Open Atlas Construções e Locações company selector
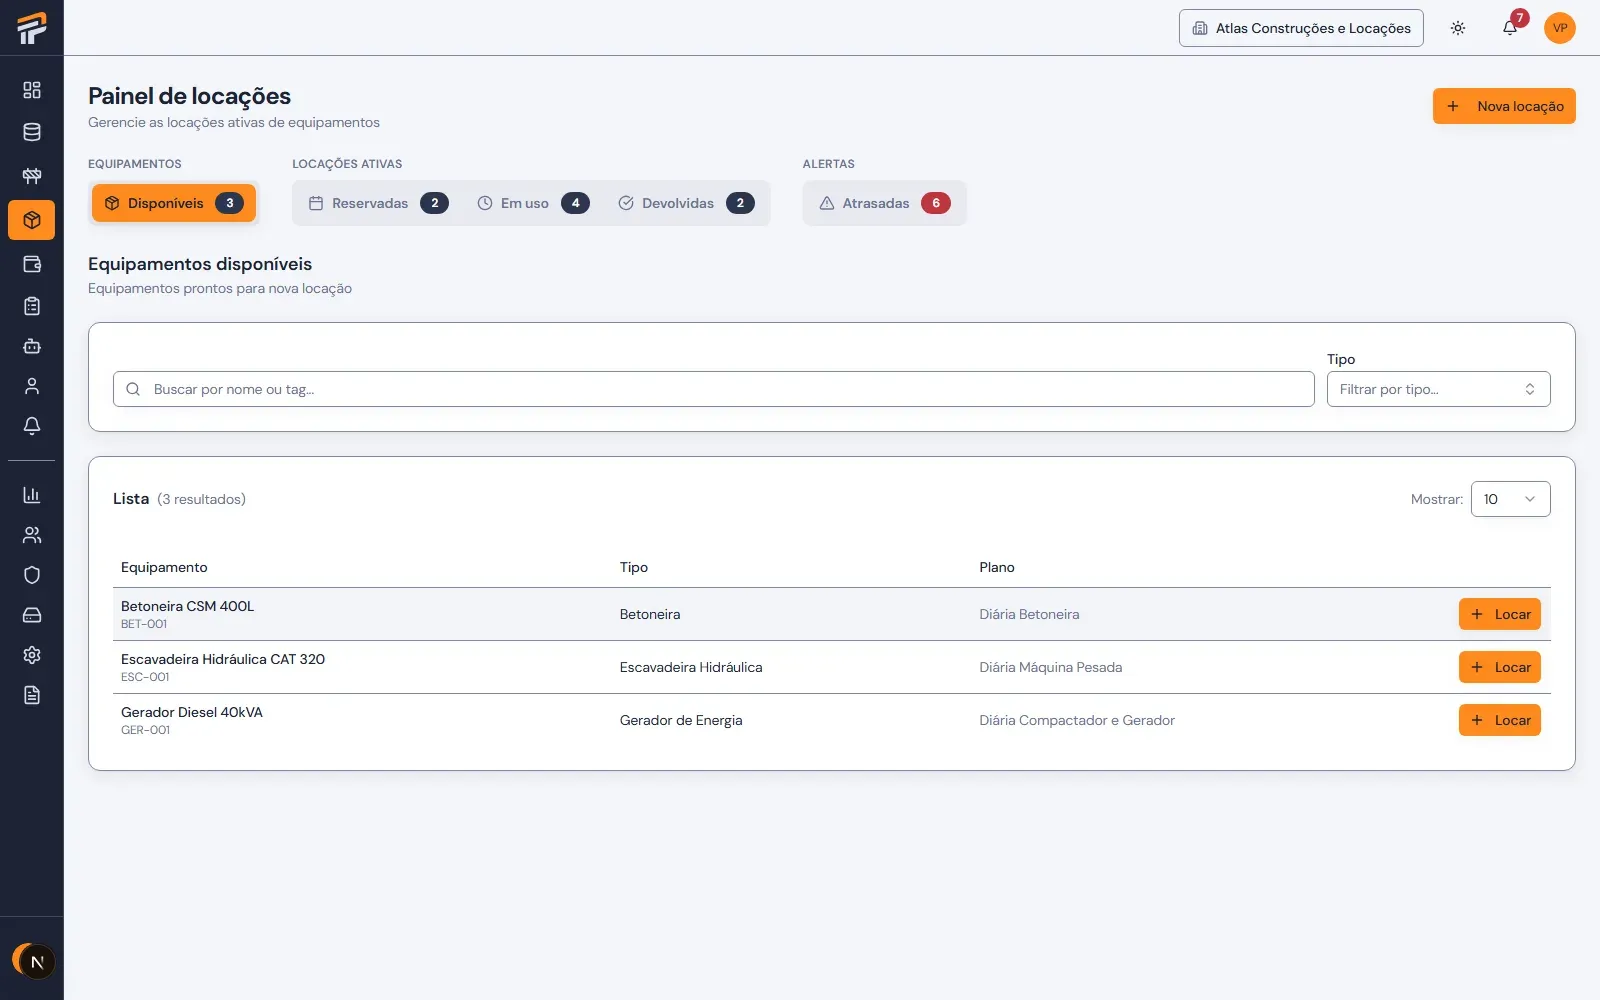 (x=1301, y=28)
